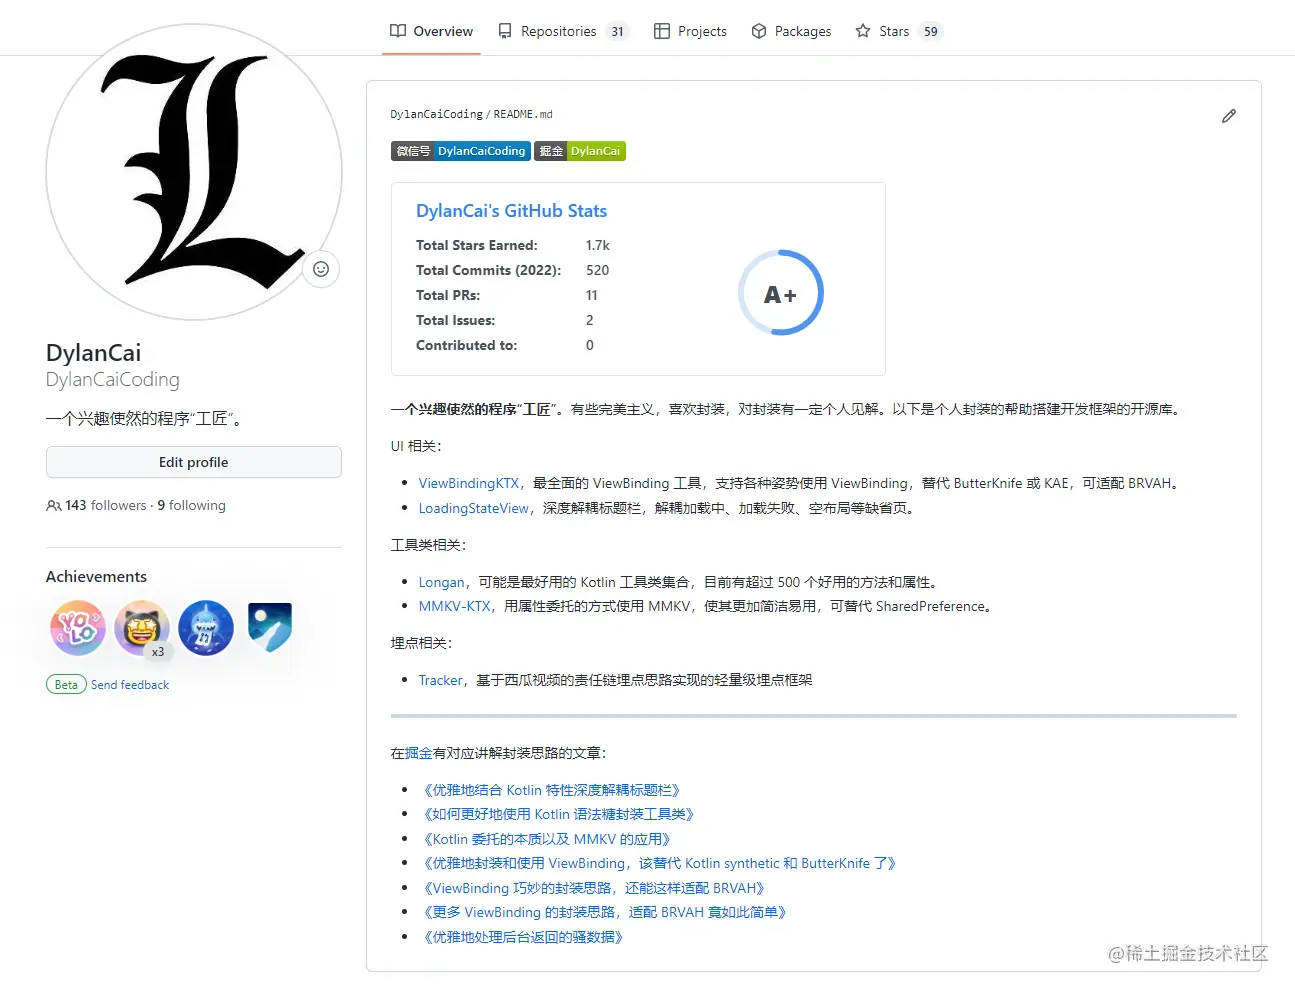Open the Pull Shark achievement badge

(x=206, y=628)
